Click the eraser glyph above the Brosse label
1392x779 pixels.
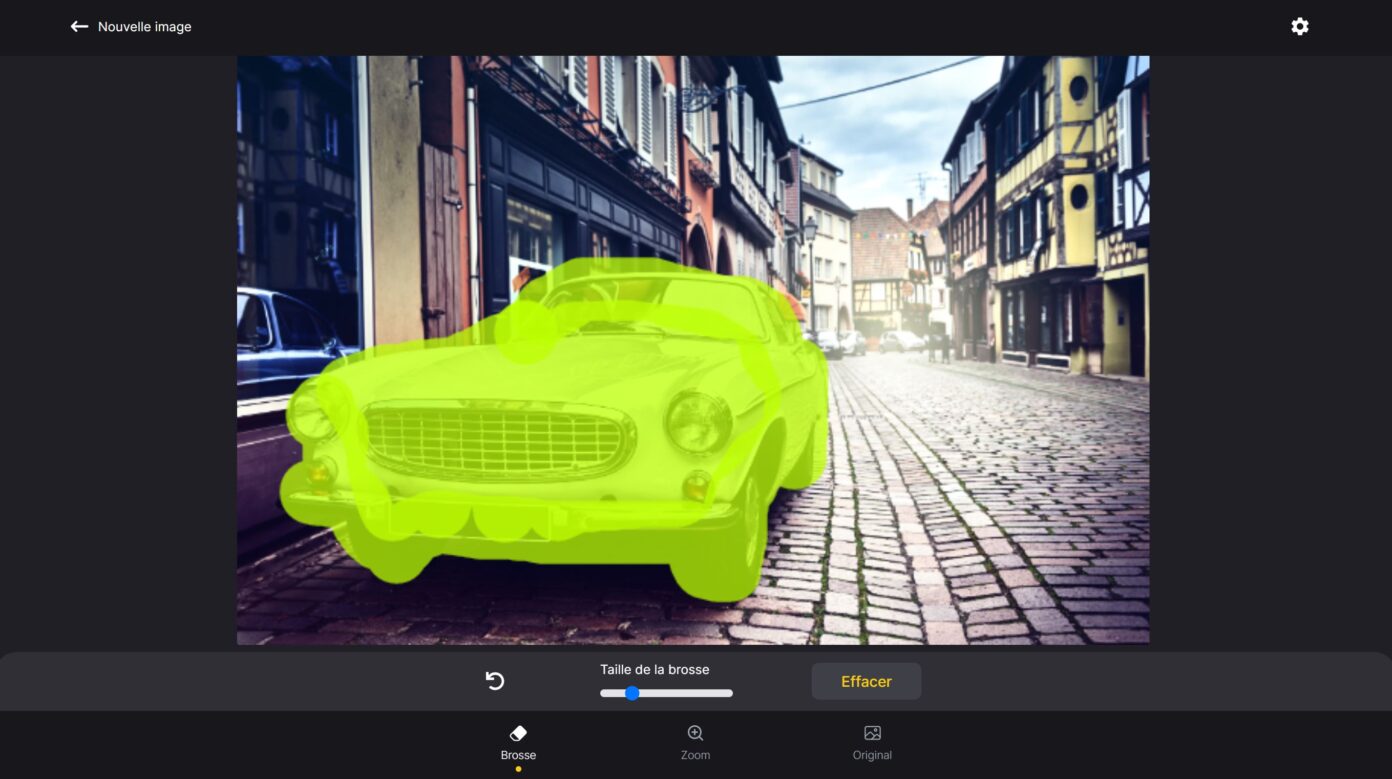click(518, 733)
